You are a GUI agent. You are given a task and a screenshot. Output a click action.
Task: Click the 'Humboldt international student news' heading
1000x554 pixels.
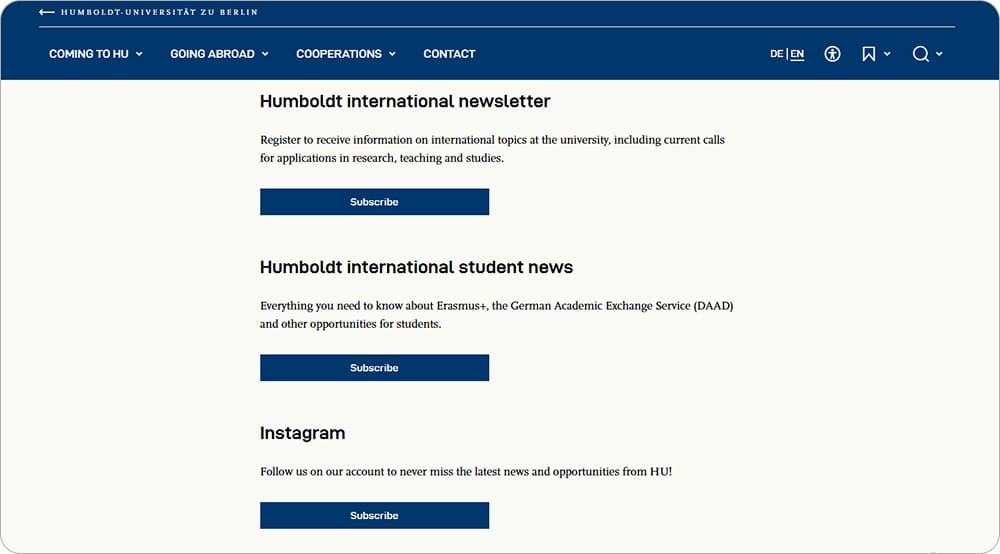pos(416,267)
